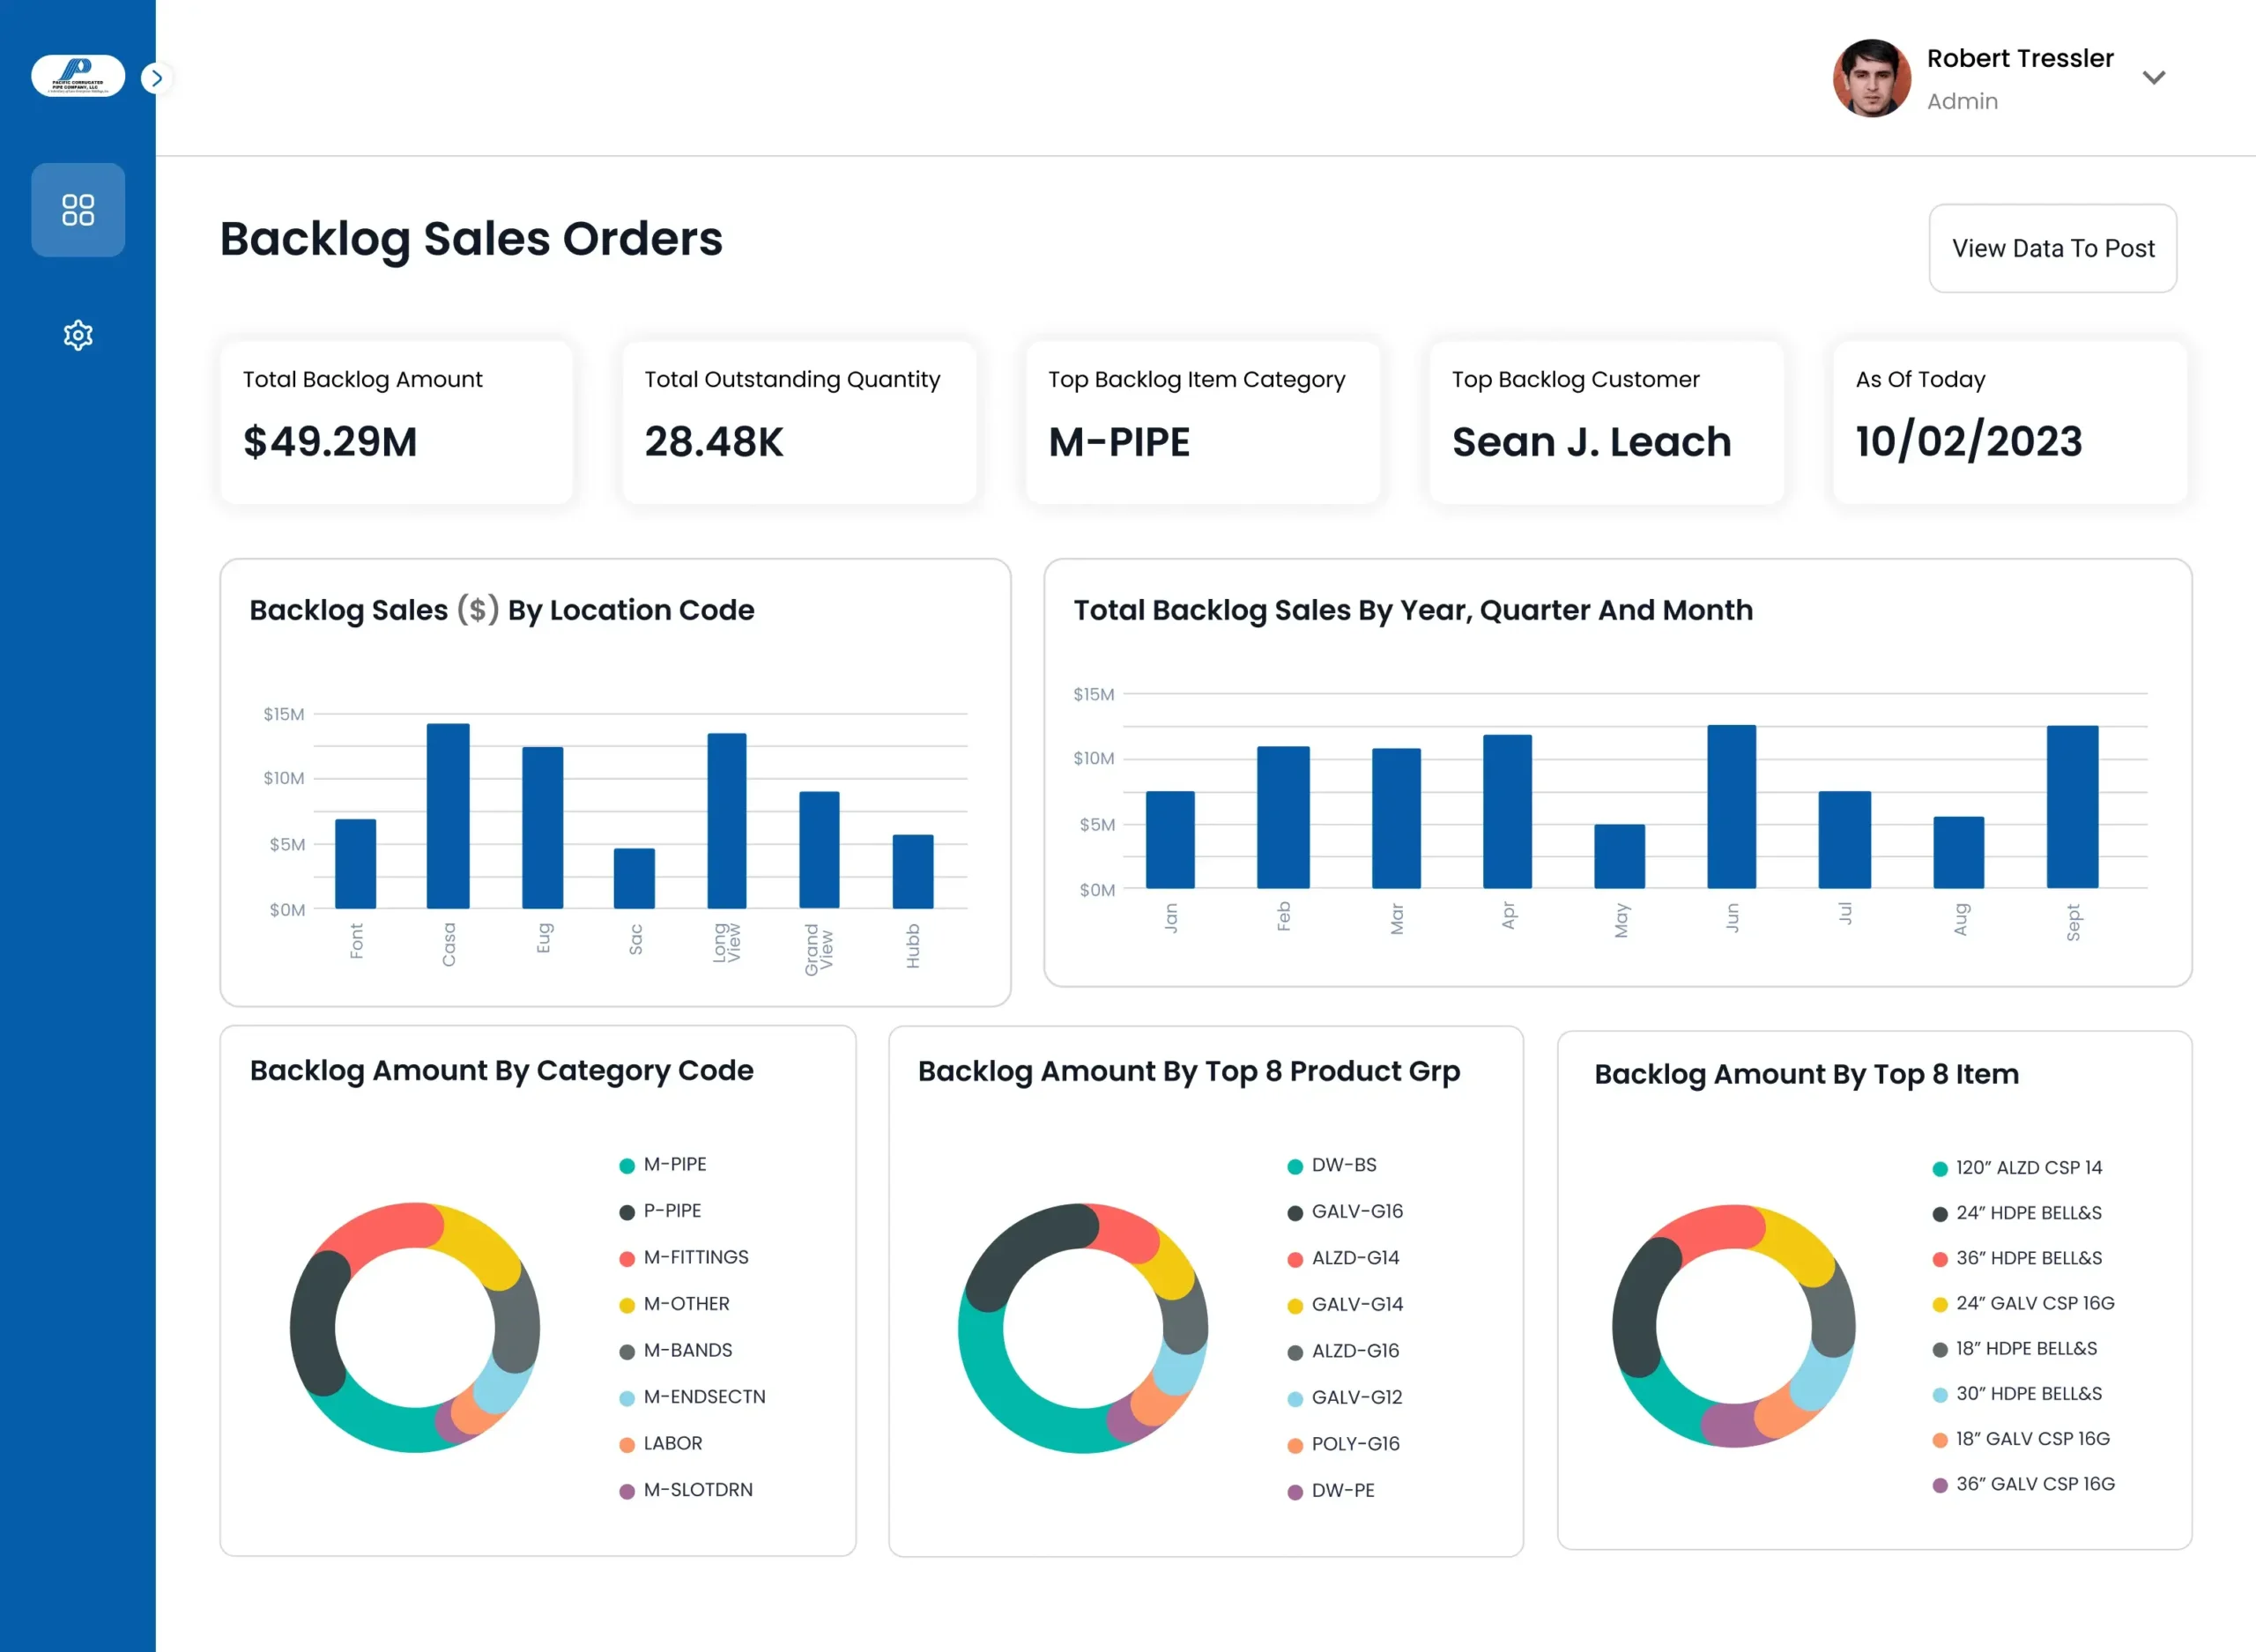2256x1652 pixels.
Task: Toggle the 24" GALV CSP 16G legend entry
Action: tap(2023, 1303)
